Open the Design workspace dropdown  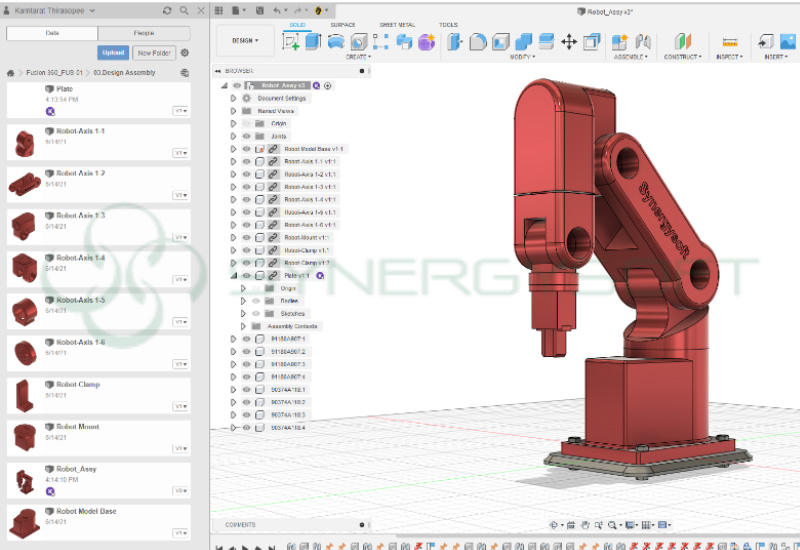[x=245, y=41]
